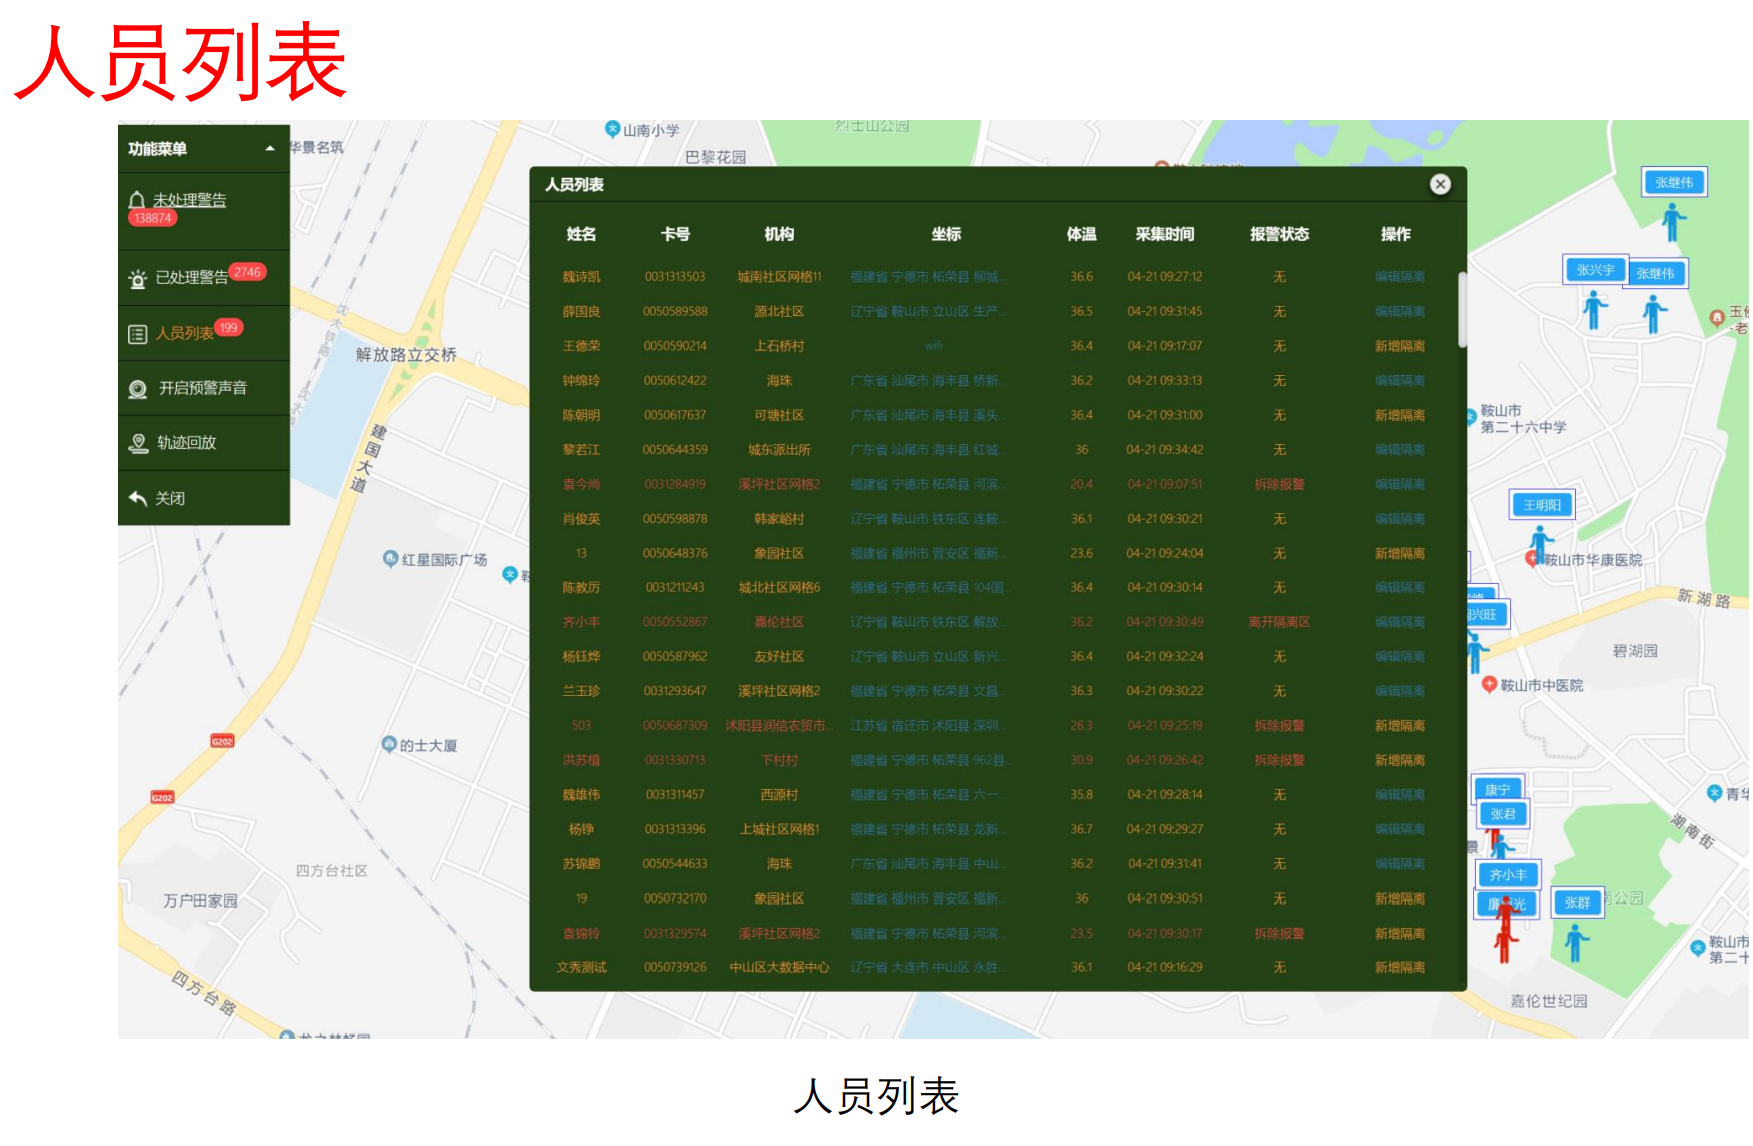The width and height of the screenshot is (1753, 1146).
Task: Click 新增隔离 for card 0050648376
Action: pyautogui.click(x=1399, y=553)
